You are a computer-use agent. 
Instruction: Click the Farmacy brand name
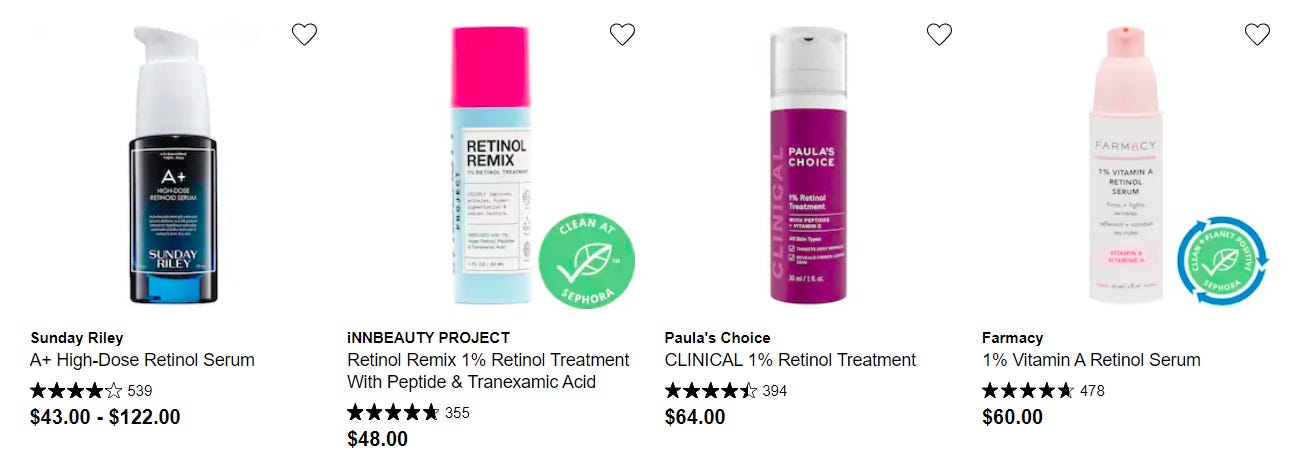(x=1012, y=338)
